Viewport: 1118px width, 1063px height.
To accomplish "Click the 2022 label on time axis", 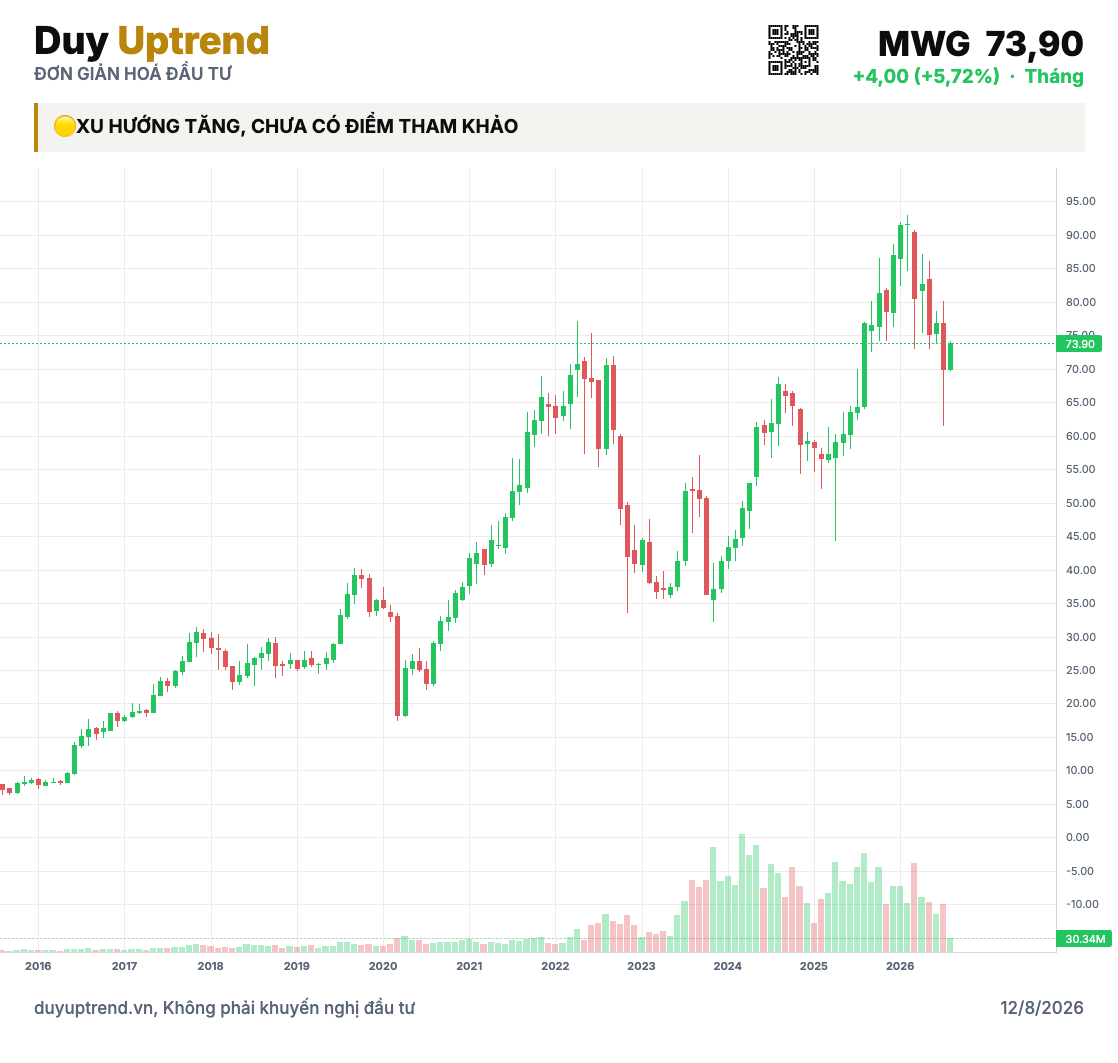I will [555, 966].
